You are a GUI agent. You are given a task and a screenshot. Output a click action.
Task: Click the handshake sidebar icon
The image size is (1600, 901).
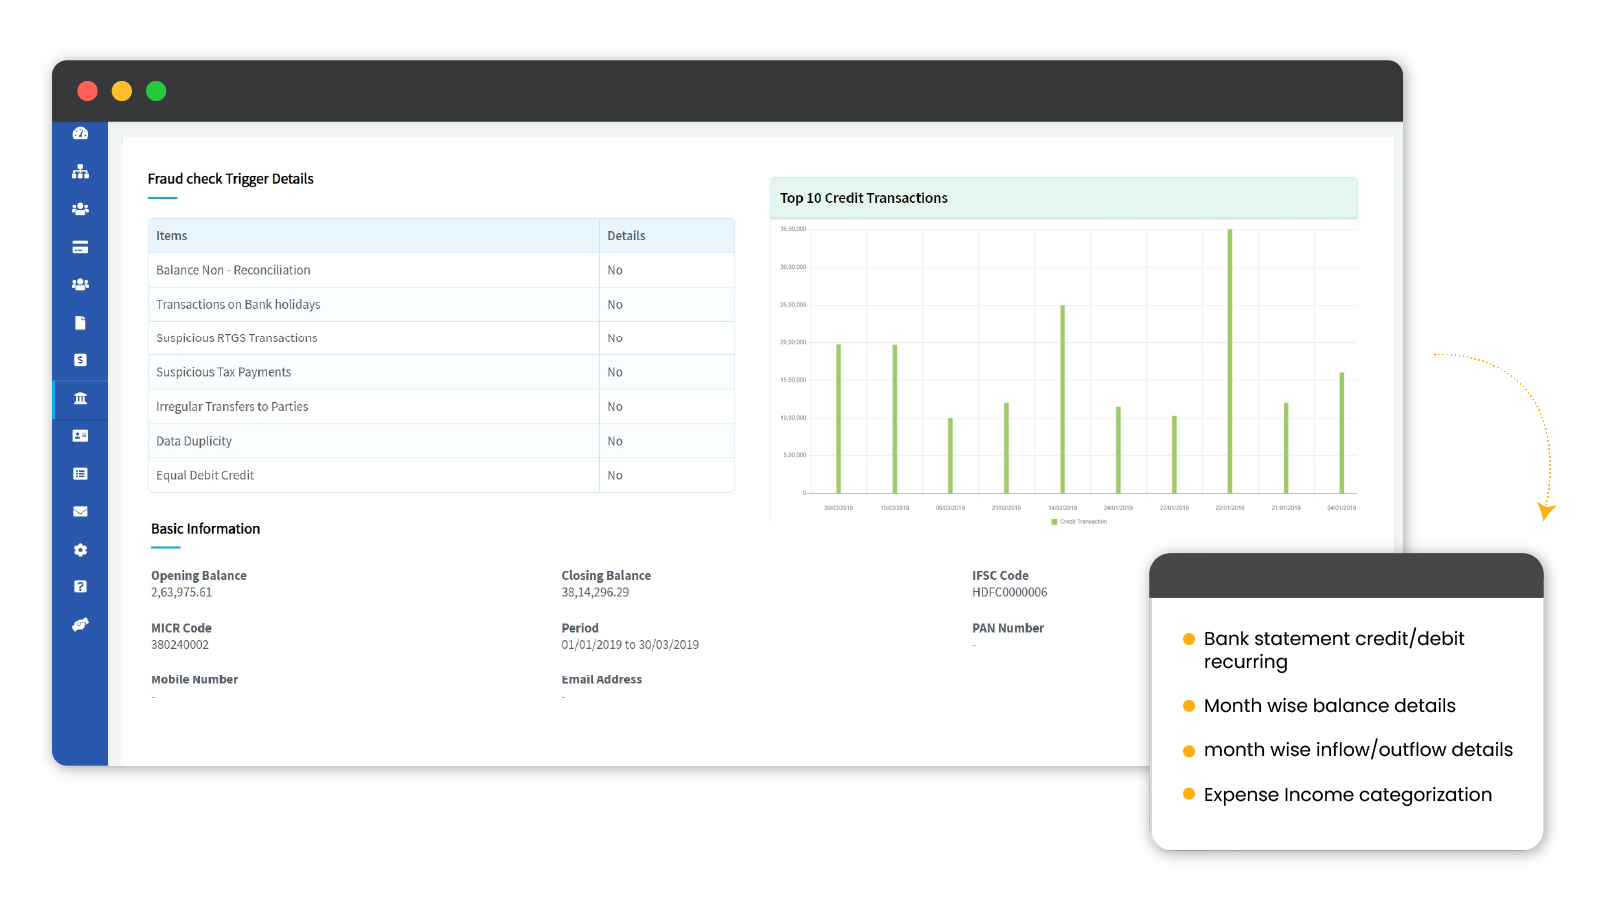pyautogui.click(x=80, y=625)
